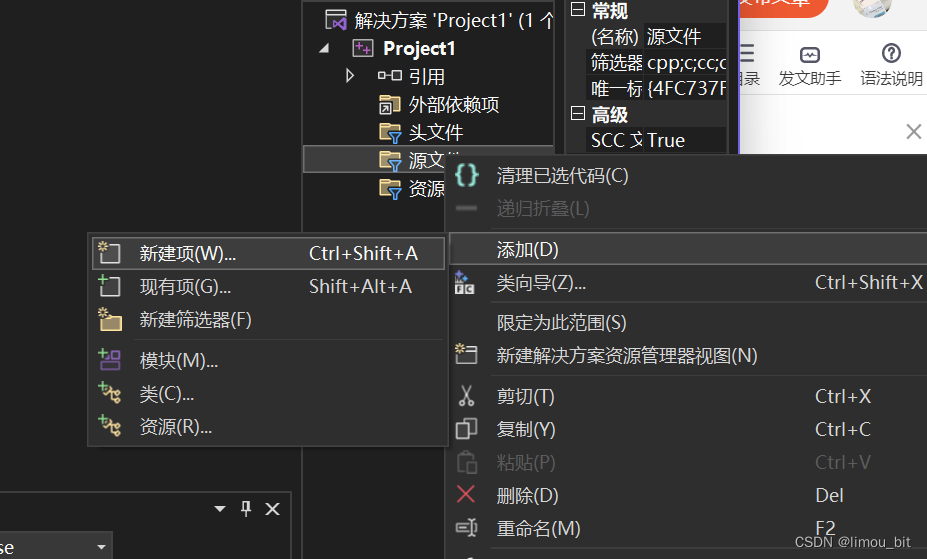Select 引用 in the solution tree
Screen dimensions: 927x559
coord(427,76)
